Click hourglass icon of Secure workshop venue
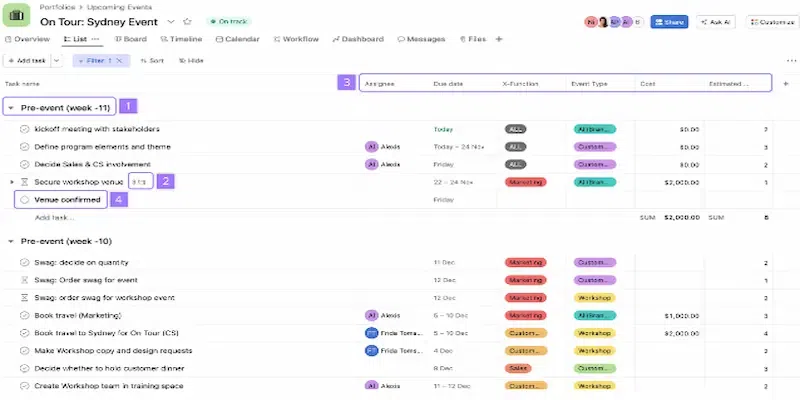 pos(24,182)
